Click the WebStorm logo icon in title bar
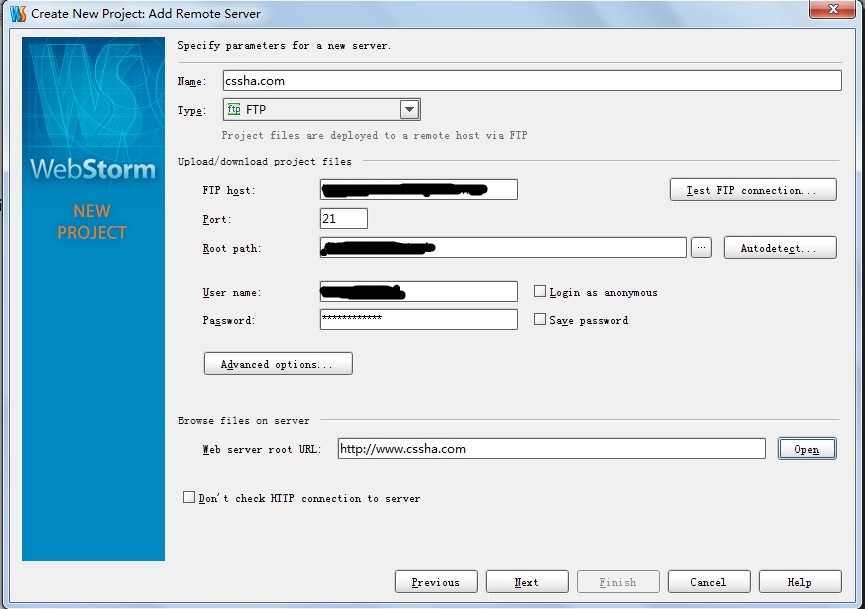Viewport: 865px width, 609px height. click(x=18, y=13)
